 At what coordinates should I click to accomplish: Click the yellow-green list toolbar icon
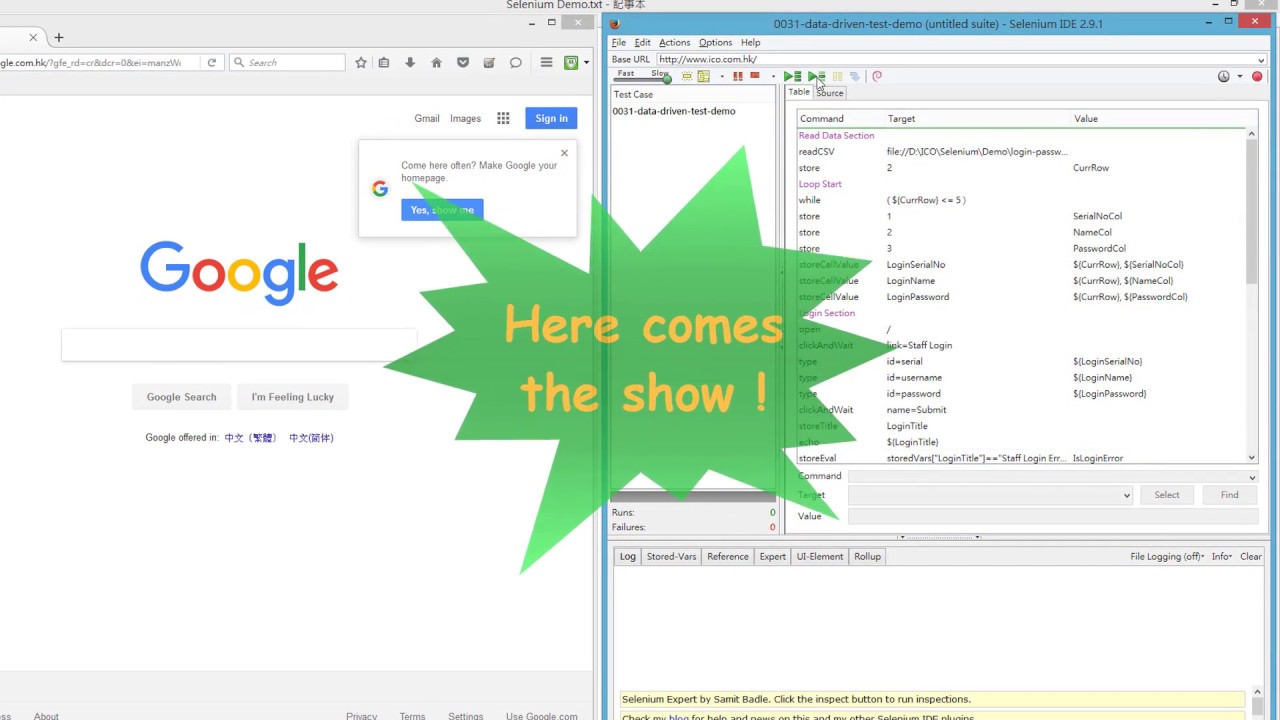(x=704, y=76)
